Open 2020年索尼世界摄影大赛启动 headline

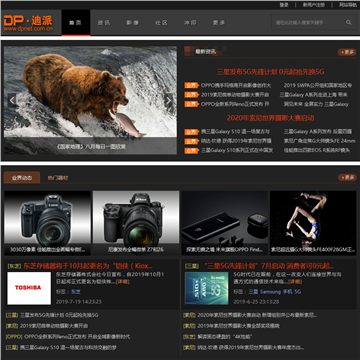click(270, 118)
